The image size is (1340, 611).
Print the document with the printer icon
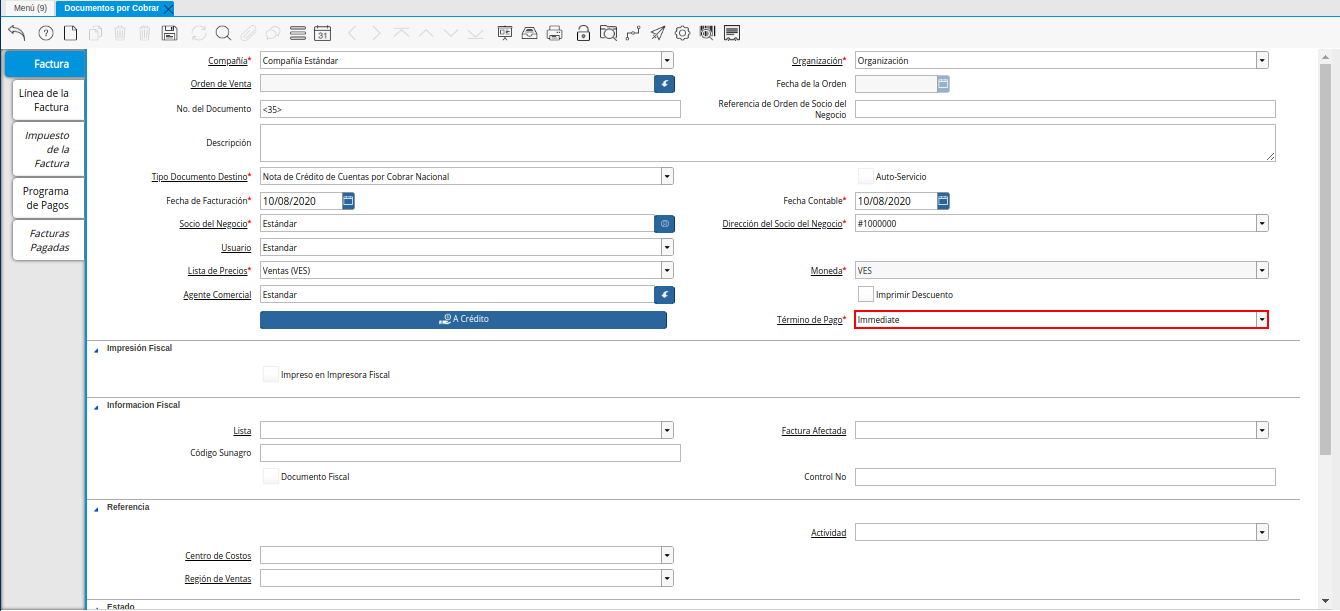click(555, 33)
